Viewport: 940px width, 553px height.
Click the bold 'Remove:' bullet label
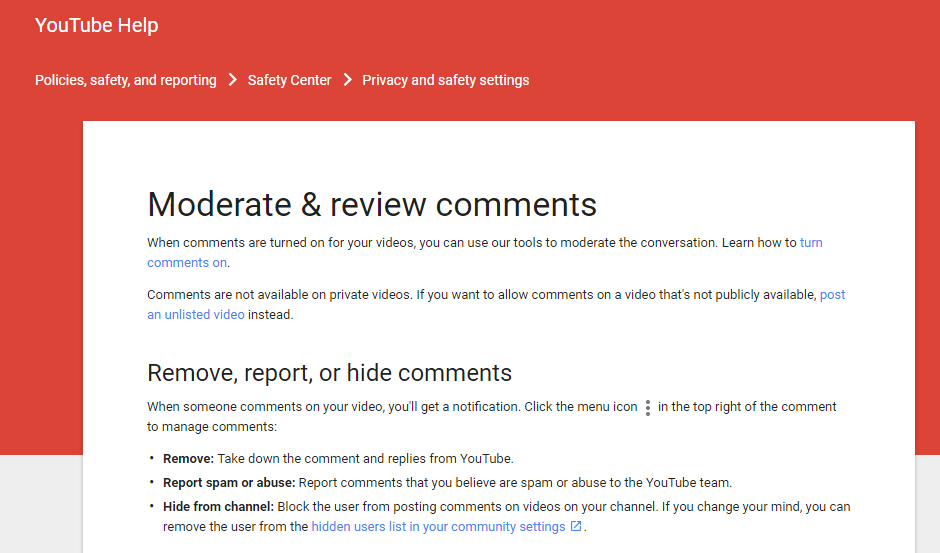coord(188,459)
